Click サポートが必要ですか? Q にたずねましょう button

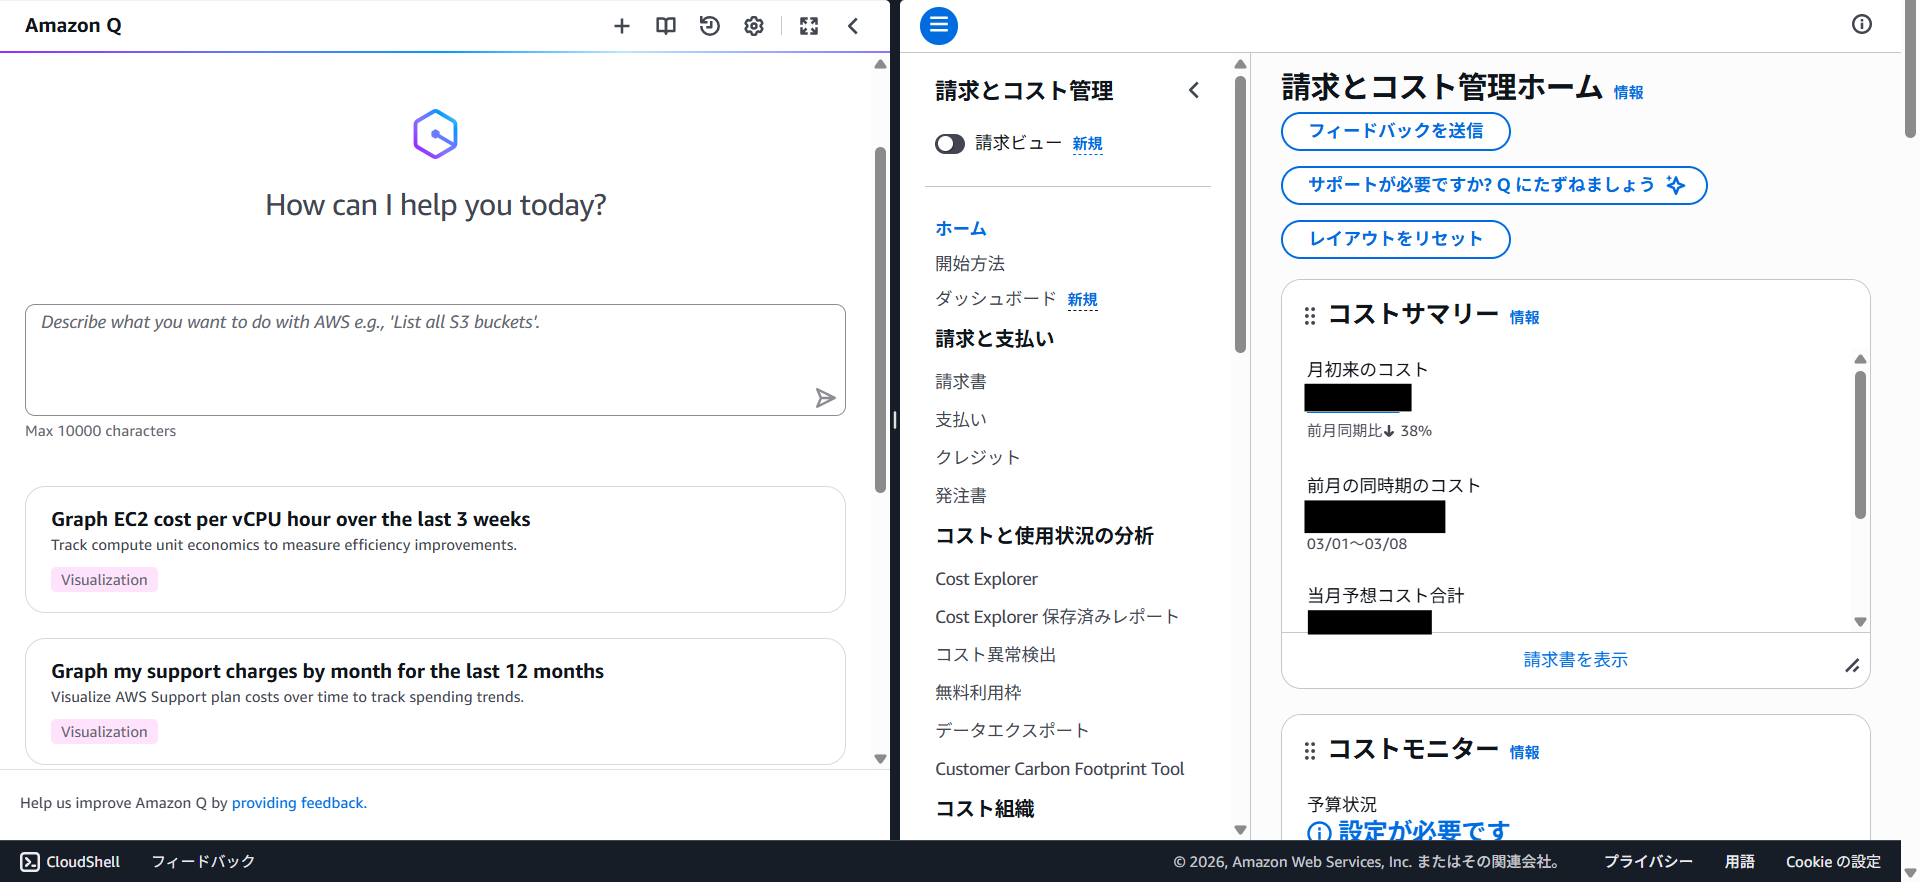pos(1494,185)
